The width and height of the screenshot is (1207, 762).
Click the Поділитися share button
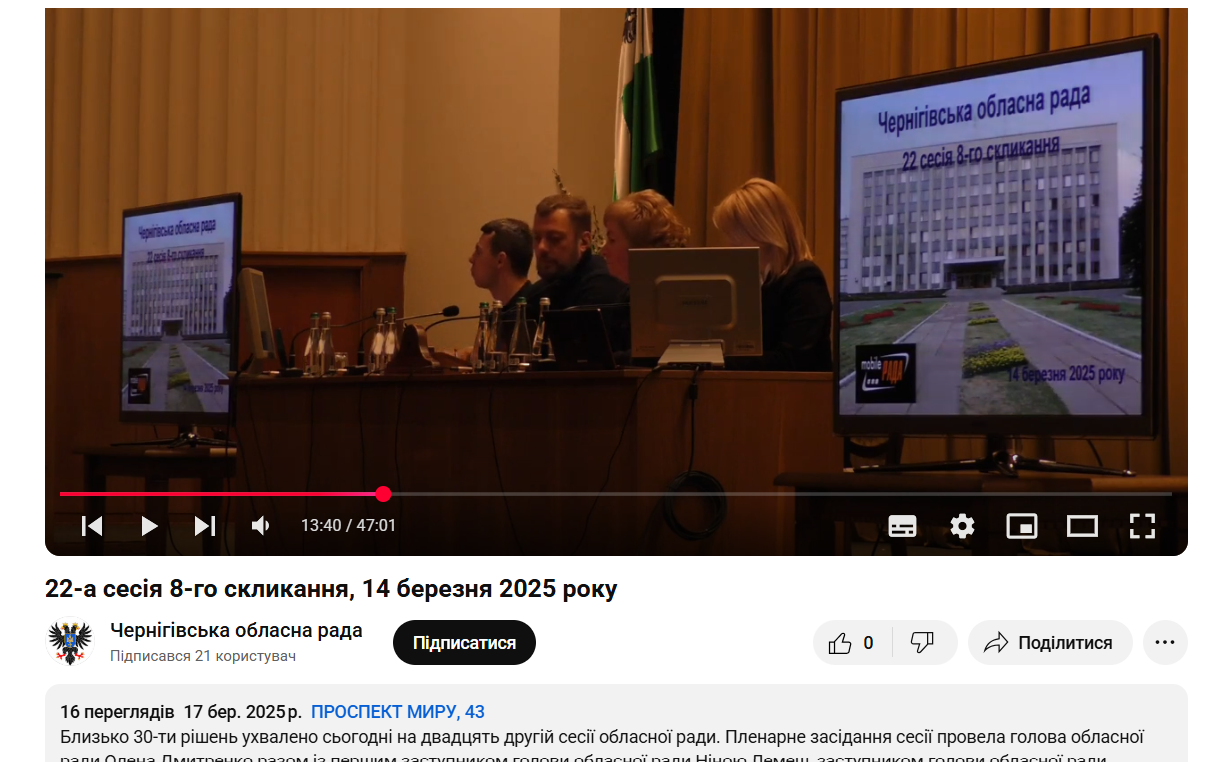pyautogui.click(x=1050, y=643)
